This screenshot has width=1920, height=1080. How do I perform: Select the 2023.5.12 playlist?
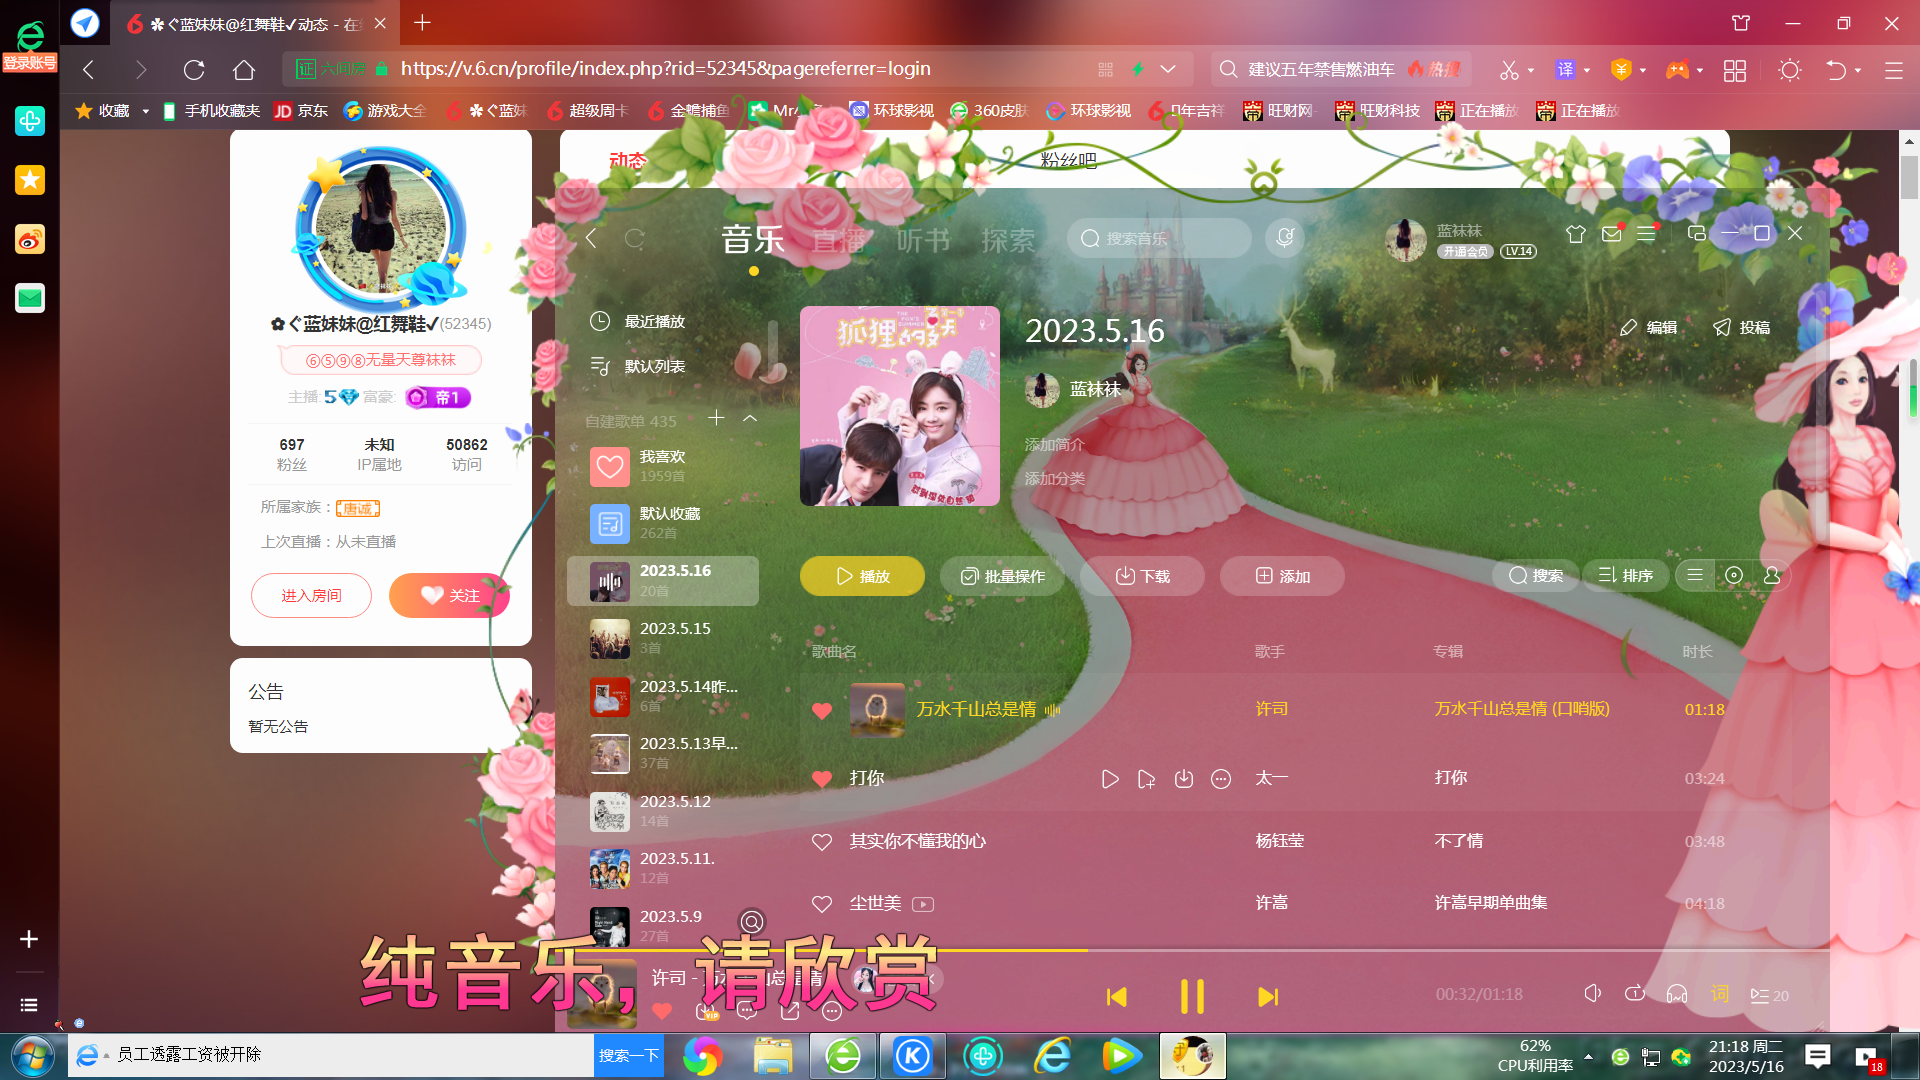pos(662,811)
